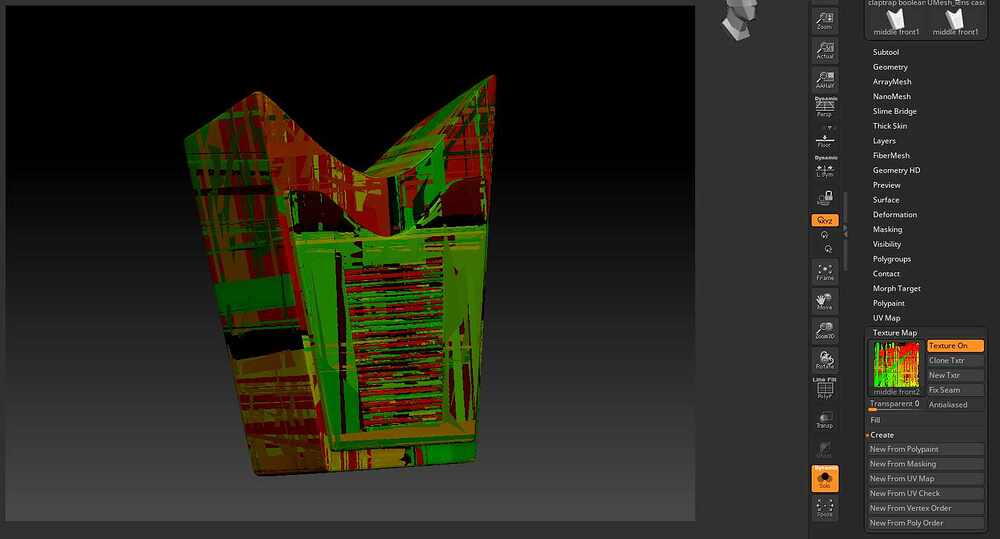Click the dimmed Ghost icon
This screenshot has height=539, width=1000.
[x=825, y=449]
